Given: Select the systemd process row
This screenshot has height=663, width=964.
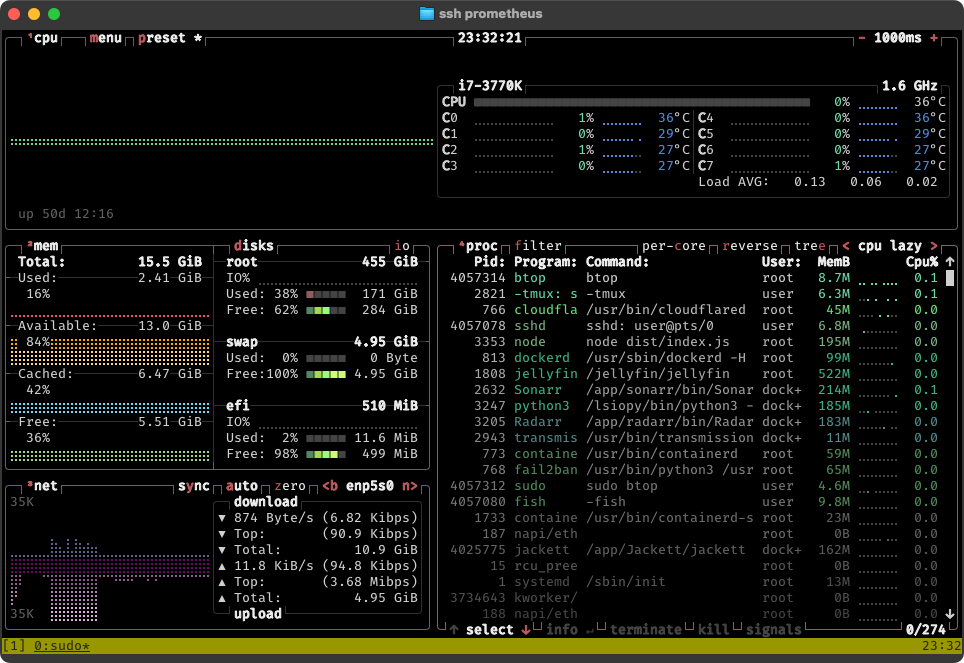Looking at the screenshot, I should [x=693, y=582].
